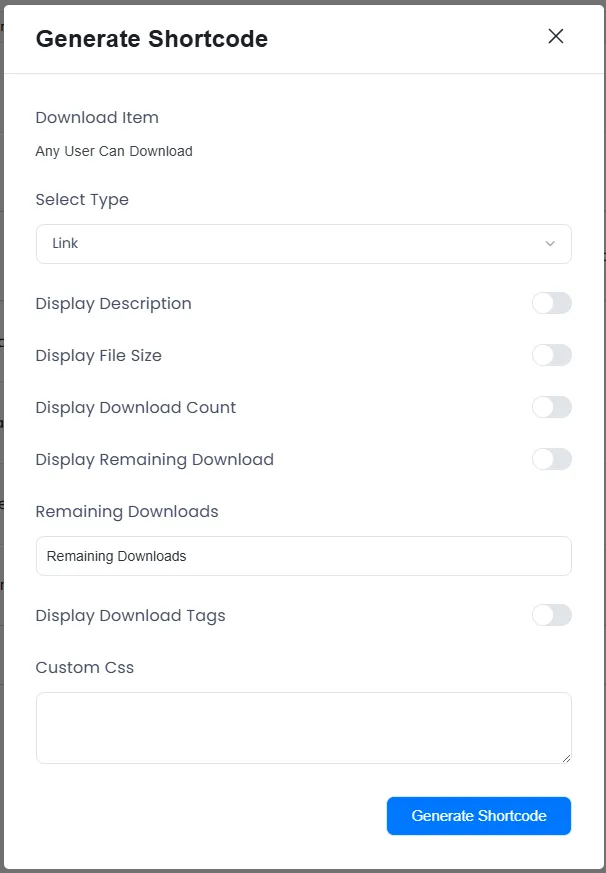Screen dimensions: 606x873
Task: Enable the Display Description toggle
Action: coord(552,303)
